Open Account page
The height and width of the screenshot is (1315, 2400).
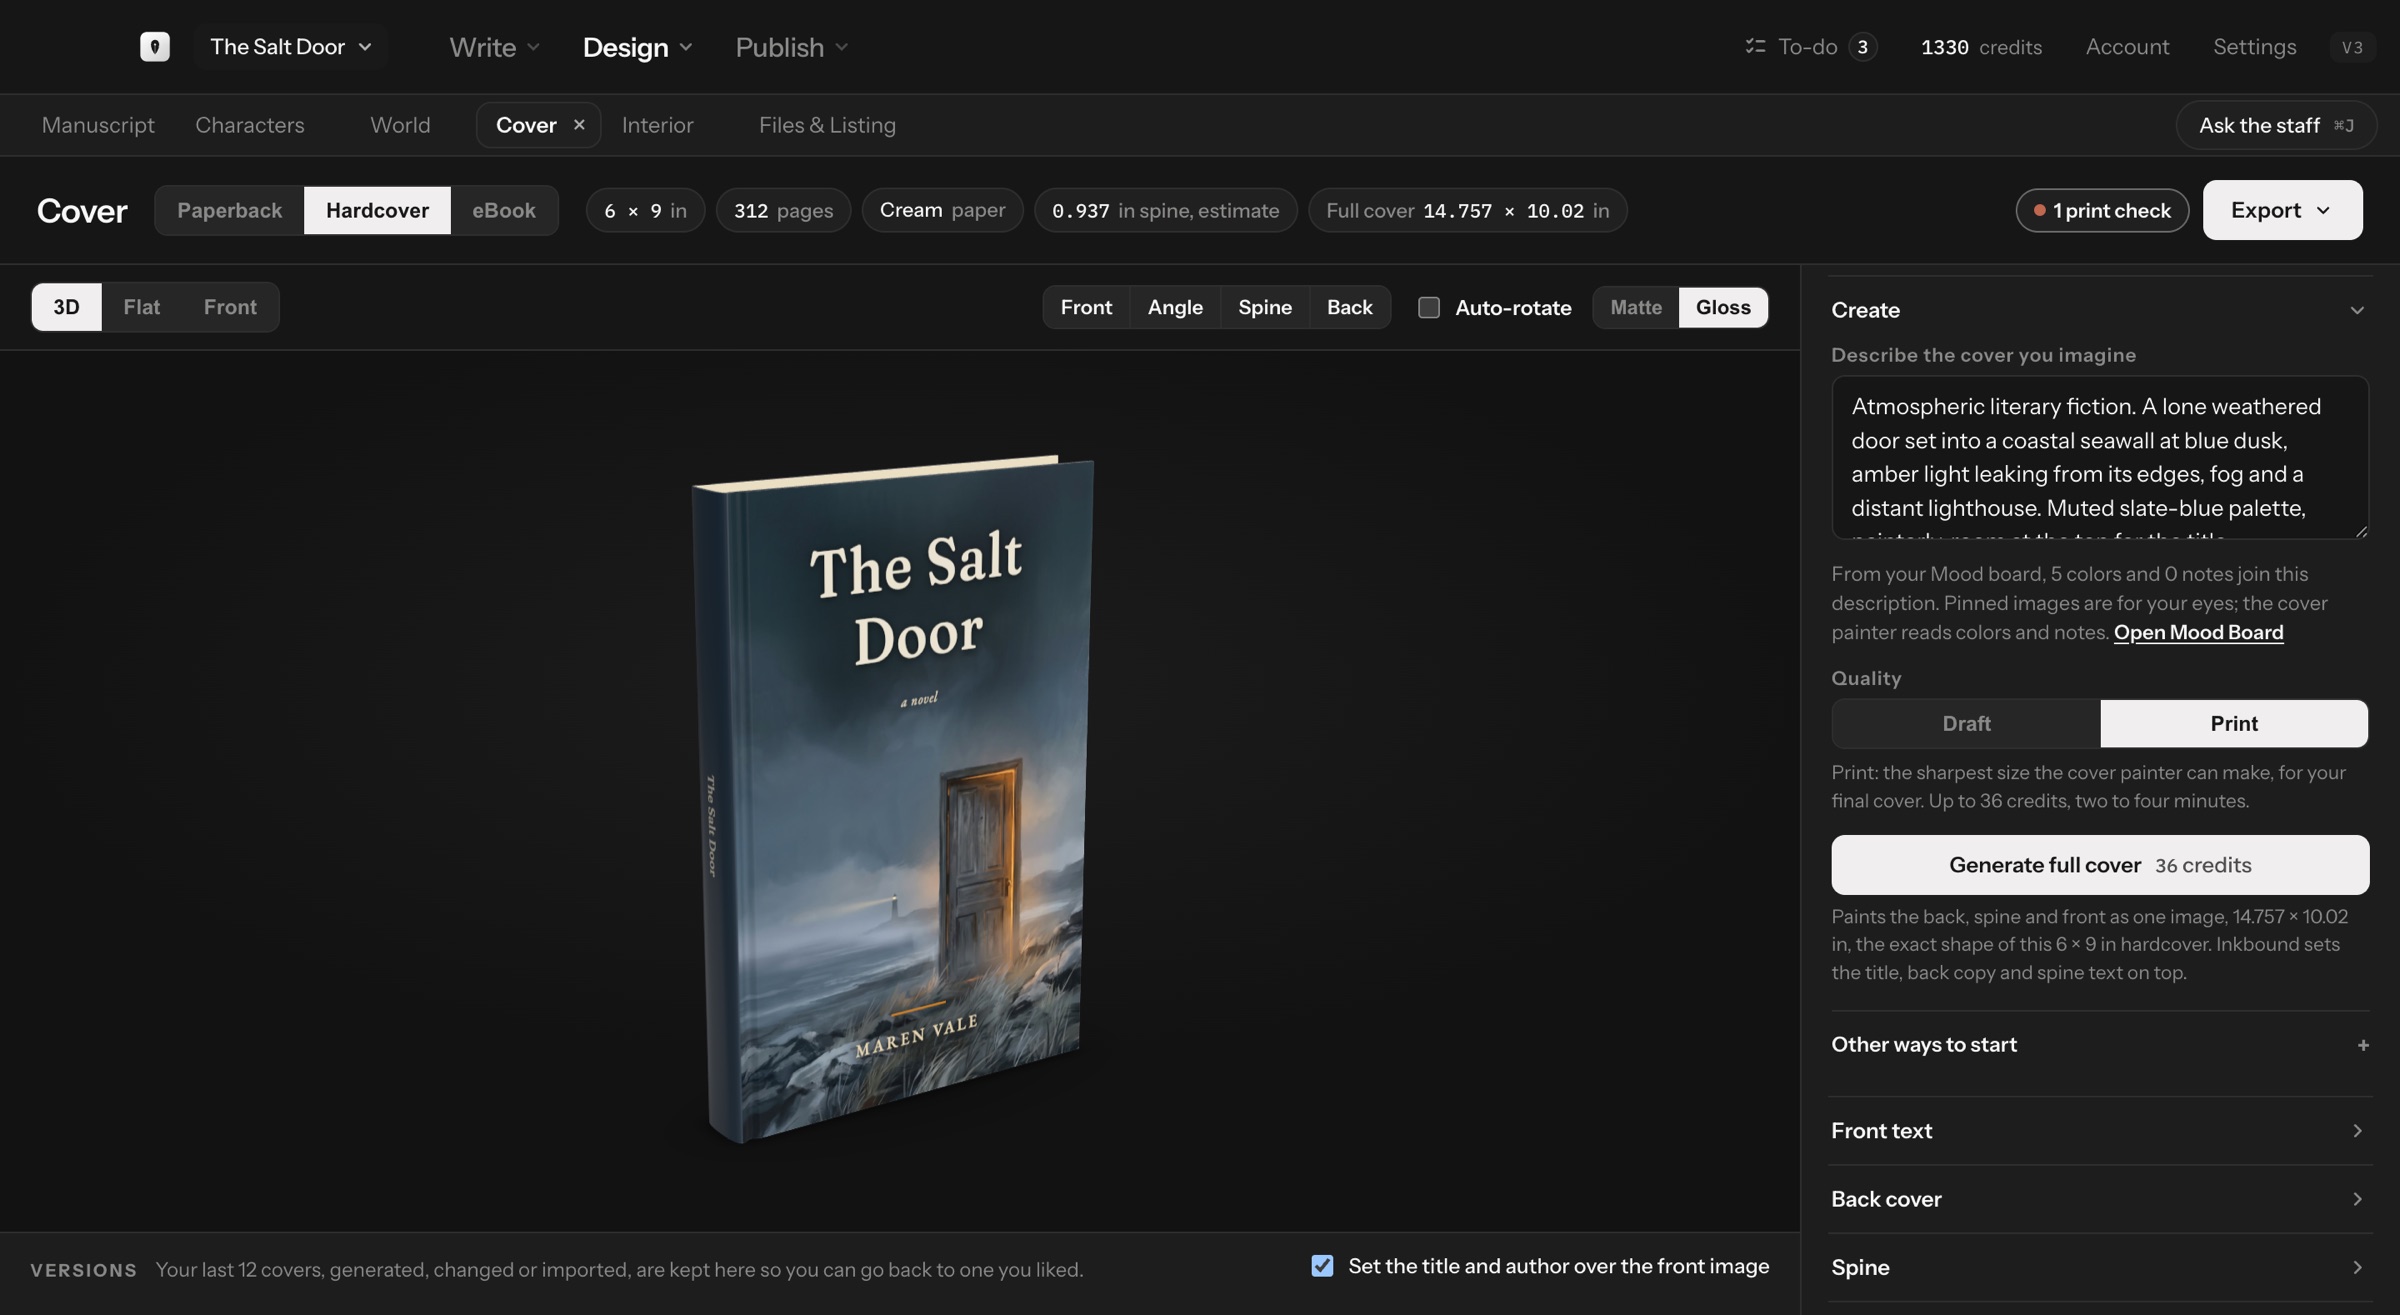(x=2127, y=47)
